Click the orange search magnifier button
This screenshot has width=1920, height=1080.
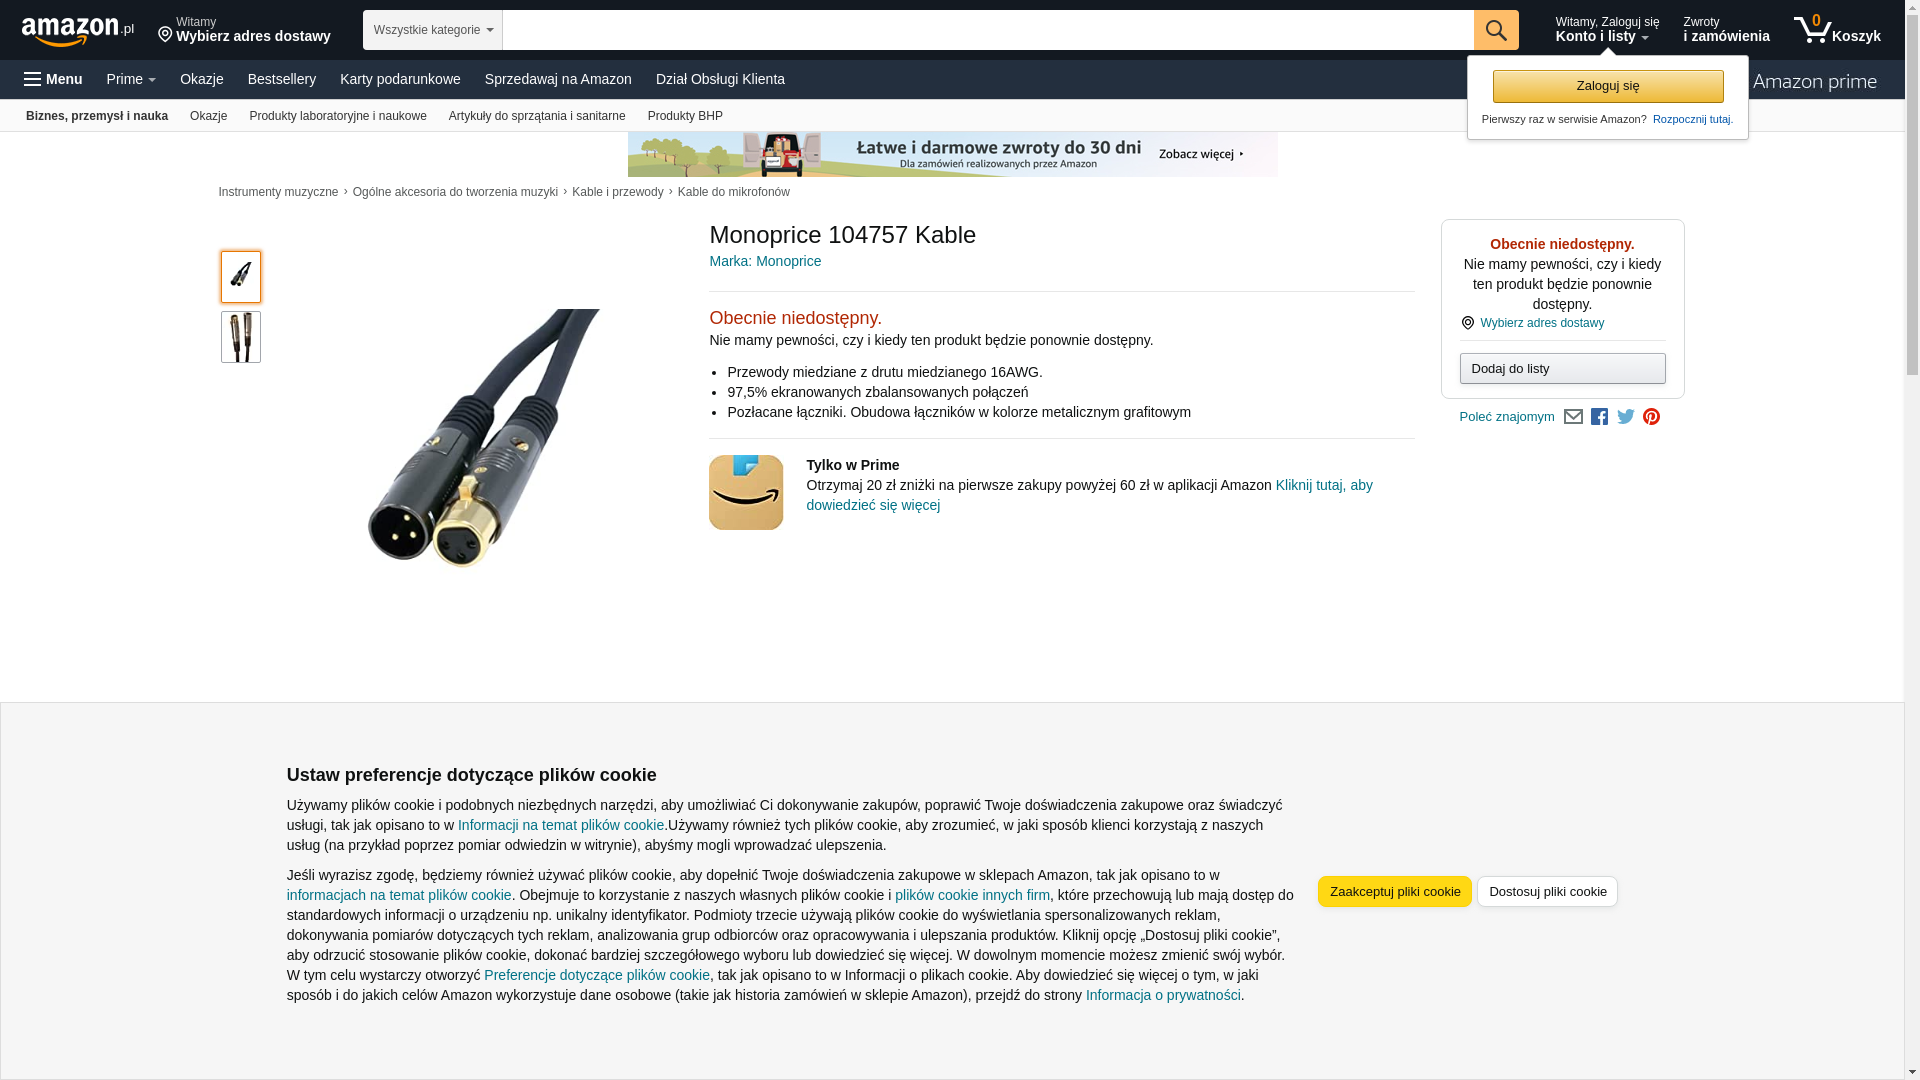(x=1495, y=30)
